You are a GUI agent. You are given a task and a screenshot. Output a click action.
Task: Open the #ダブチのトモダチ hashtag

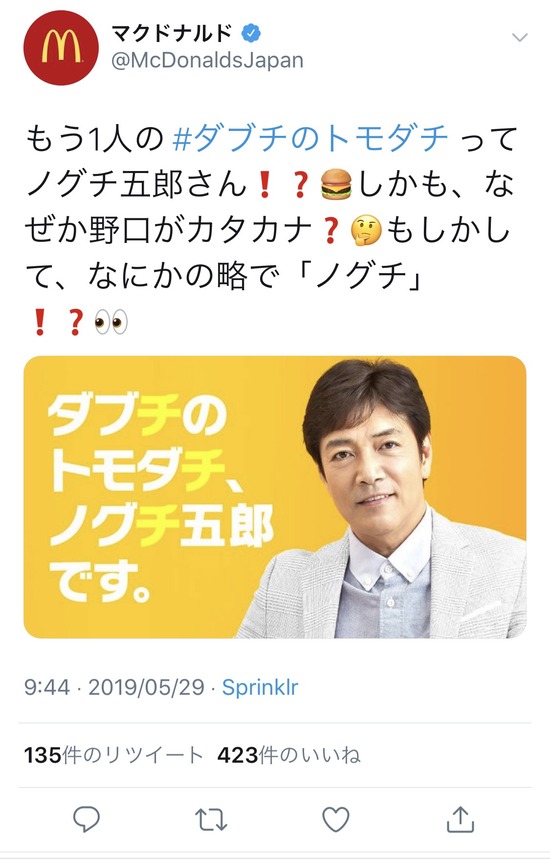(x=311, y=138)
